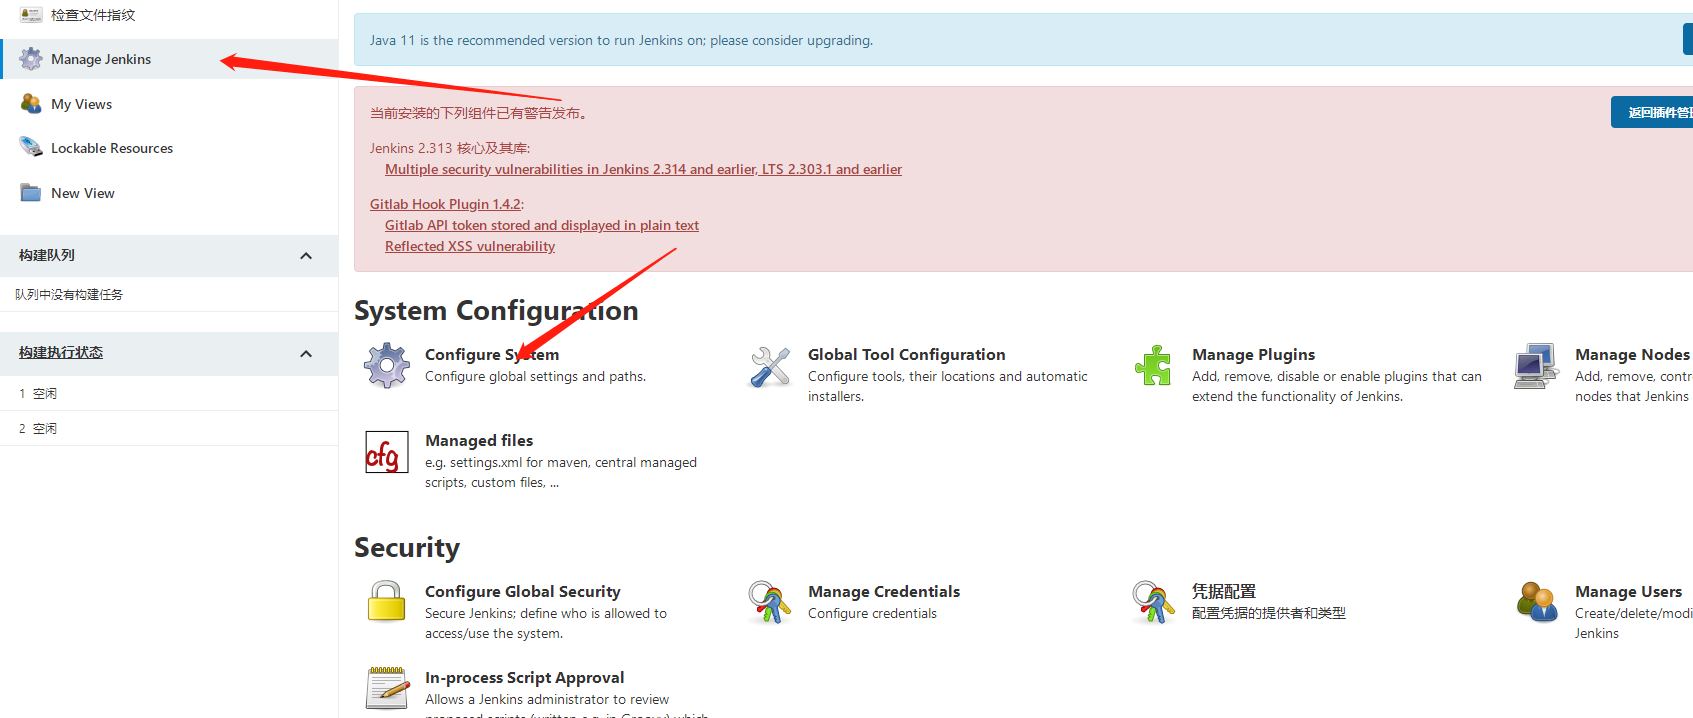
Task: Open the Manage Plugins link
Action: pyautogui.click(x=1253, y=354)
